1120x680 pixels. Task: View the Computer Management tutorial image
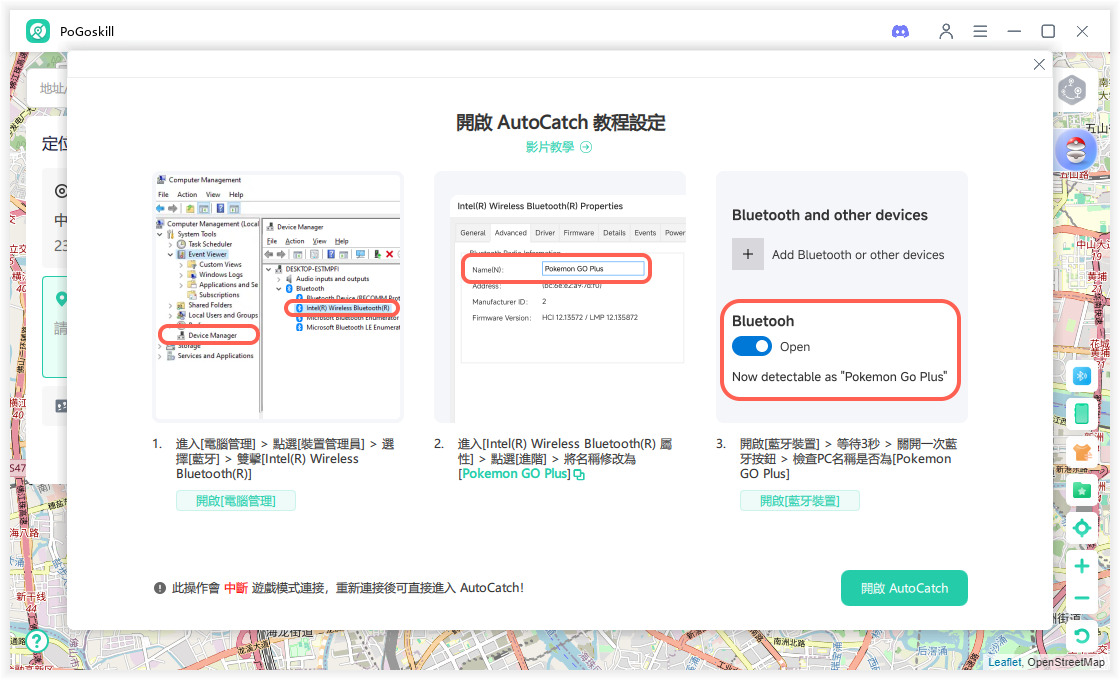(x=278, y=296)
